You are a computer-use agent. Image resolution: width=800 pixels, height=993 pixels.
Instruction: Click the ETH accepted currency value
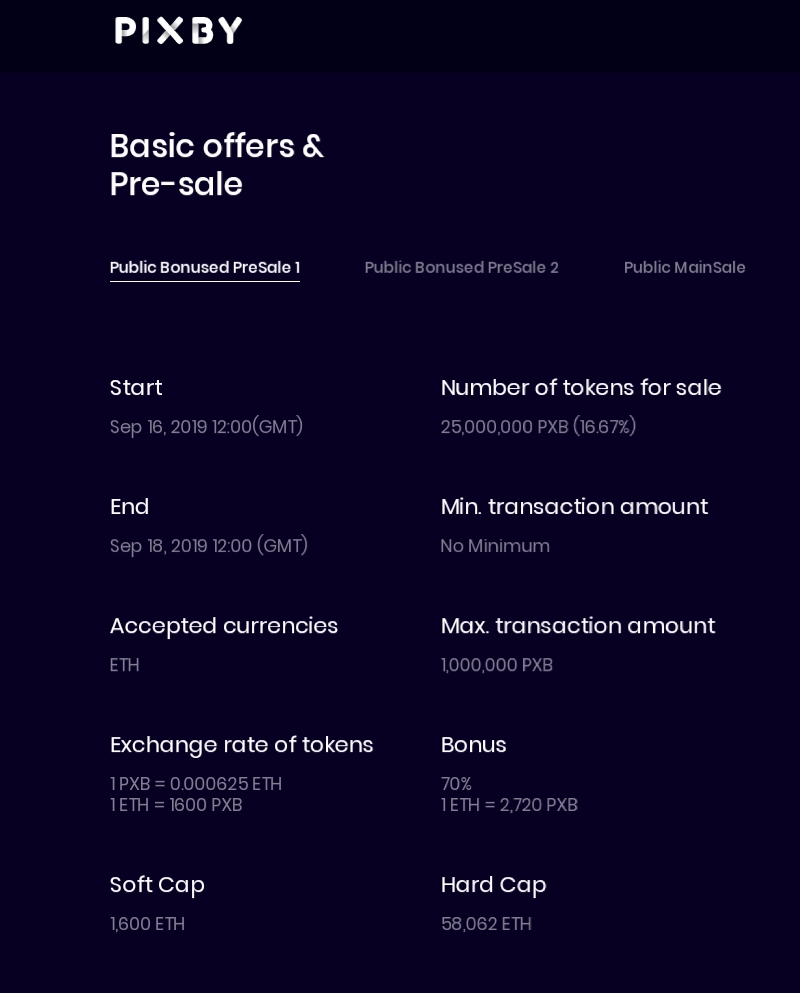[x=125, y=665]
